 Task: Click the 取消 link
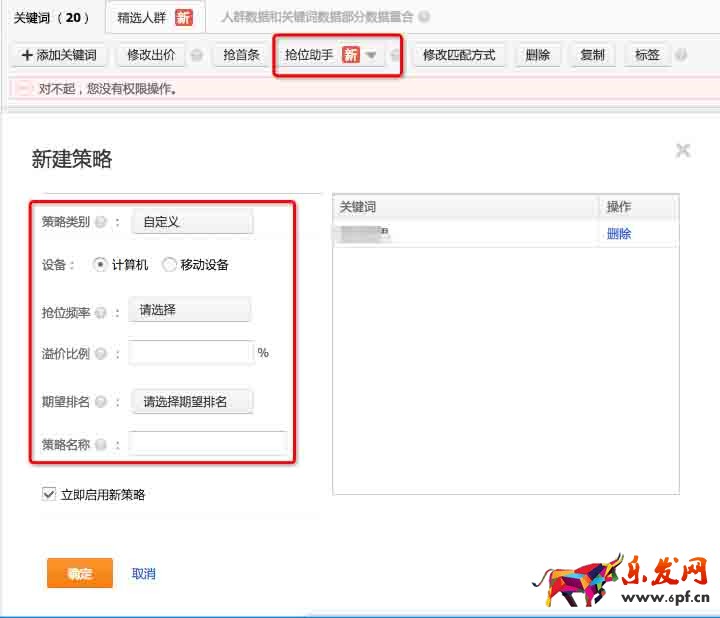point(144,574)
